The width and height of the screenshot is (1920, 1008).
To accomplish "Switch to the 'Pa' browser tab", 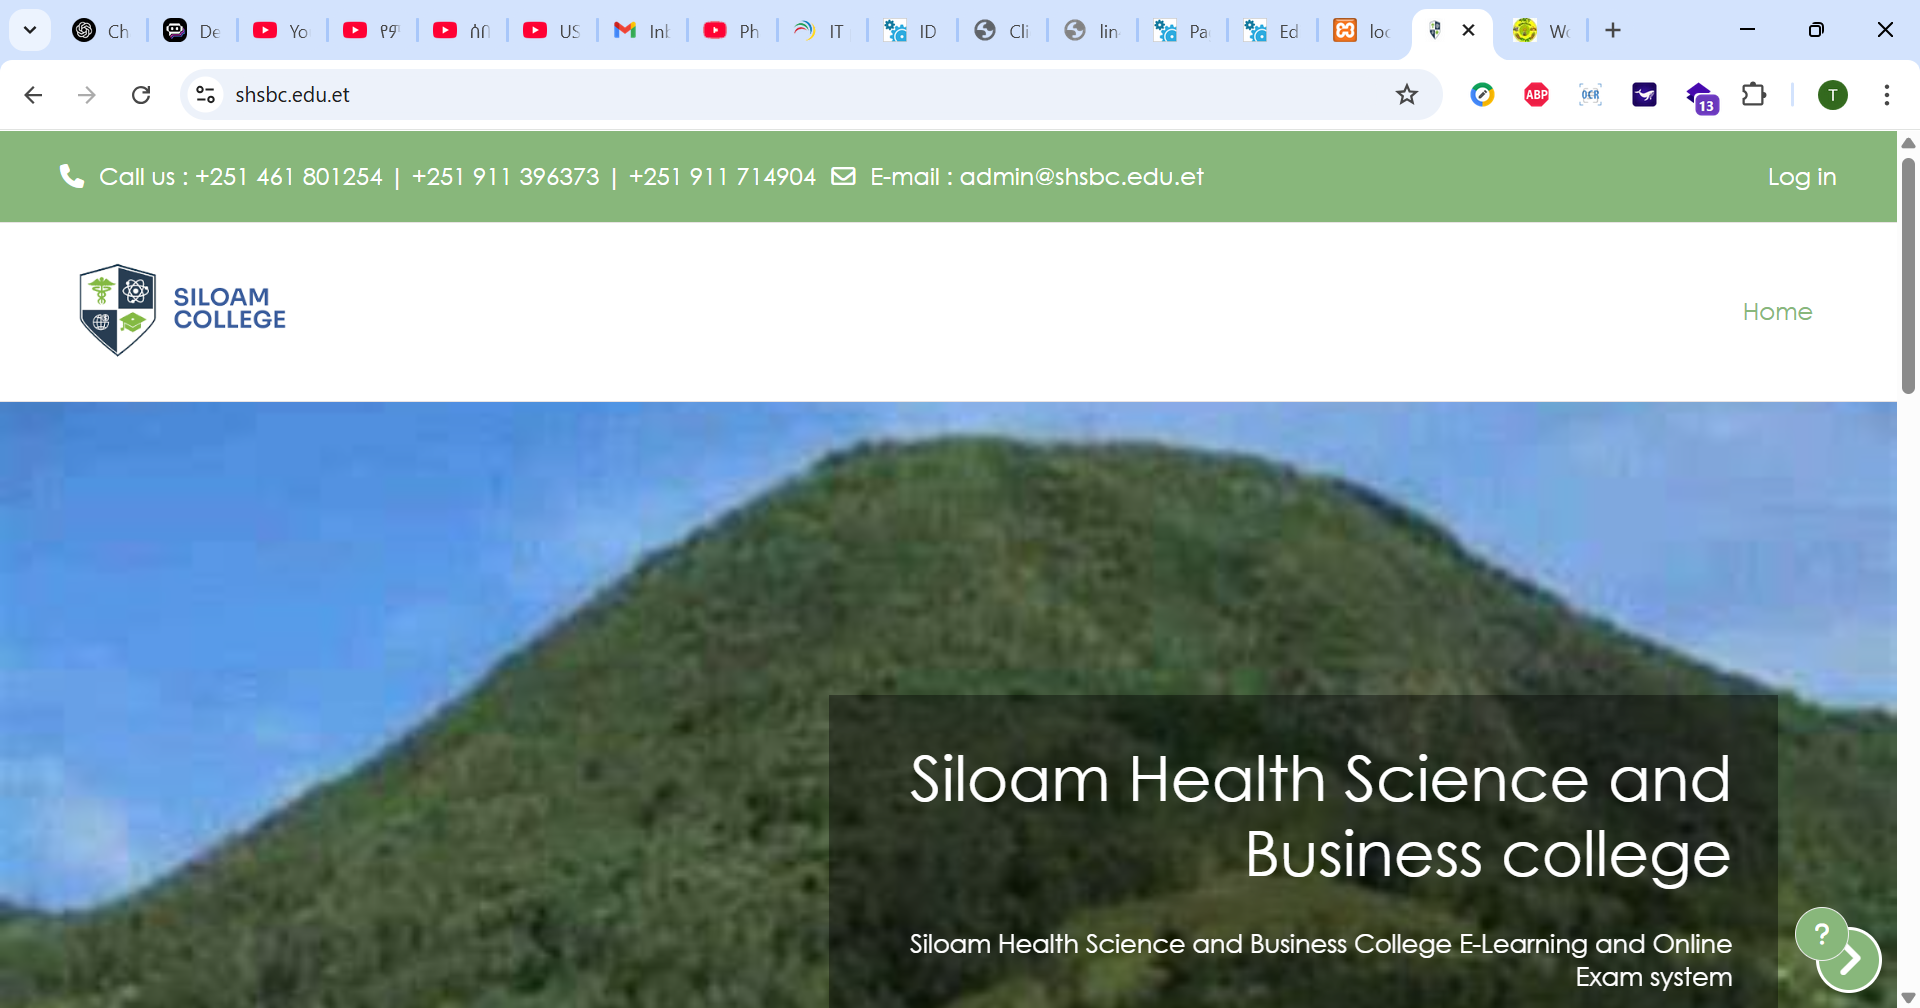I will click(1182, 31).
